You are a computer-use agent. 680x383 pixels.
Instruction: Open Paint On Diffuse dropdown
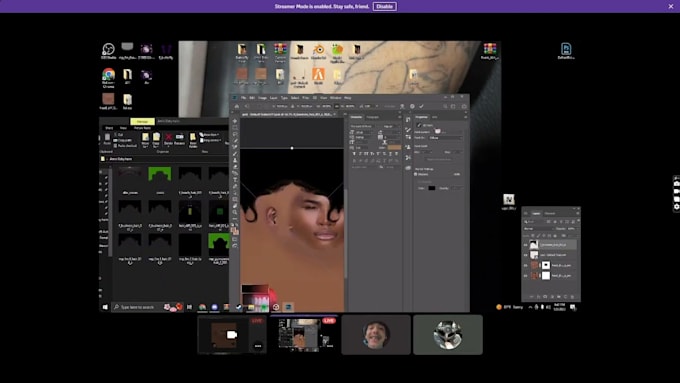(445, 138)
